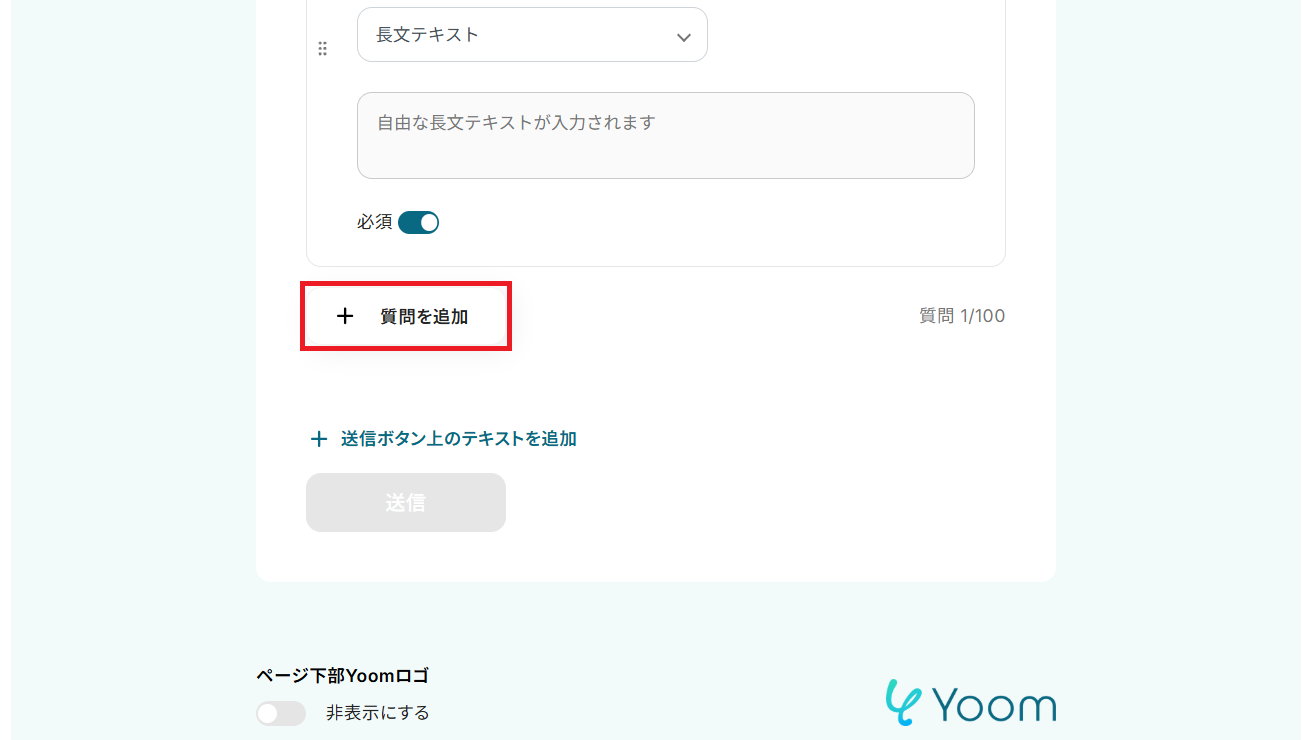
Task: Click the teal Yoom logo swirl mark
Action: (902, 702)
